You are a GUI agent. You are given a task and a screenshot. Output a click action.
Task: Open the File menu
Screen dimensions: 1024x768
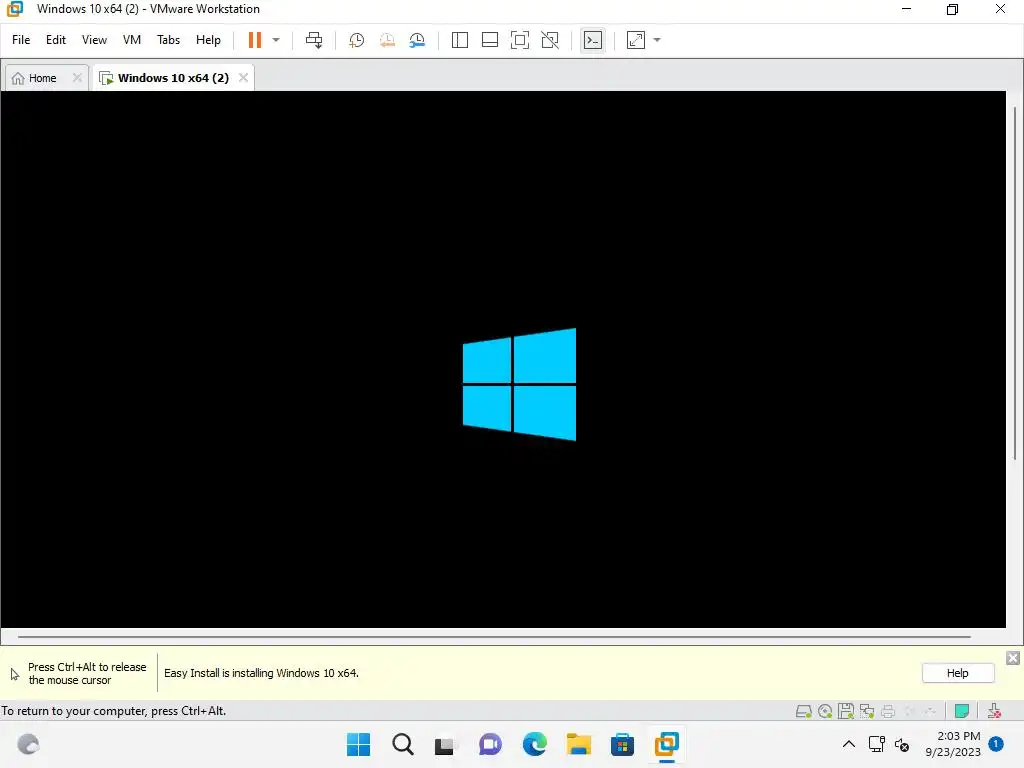click(21, 40)
